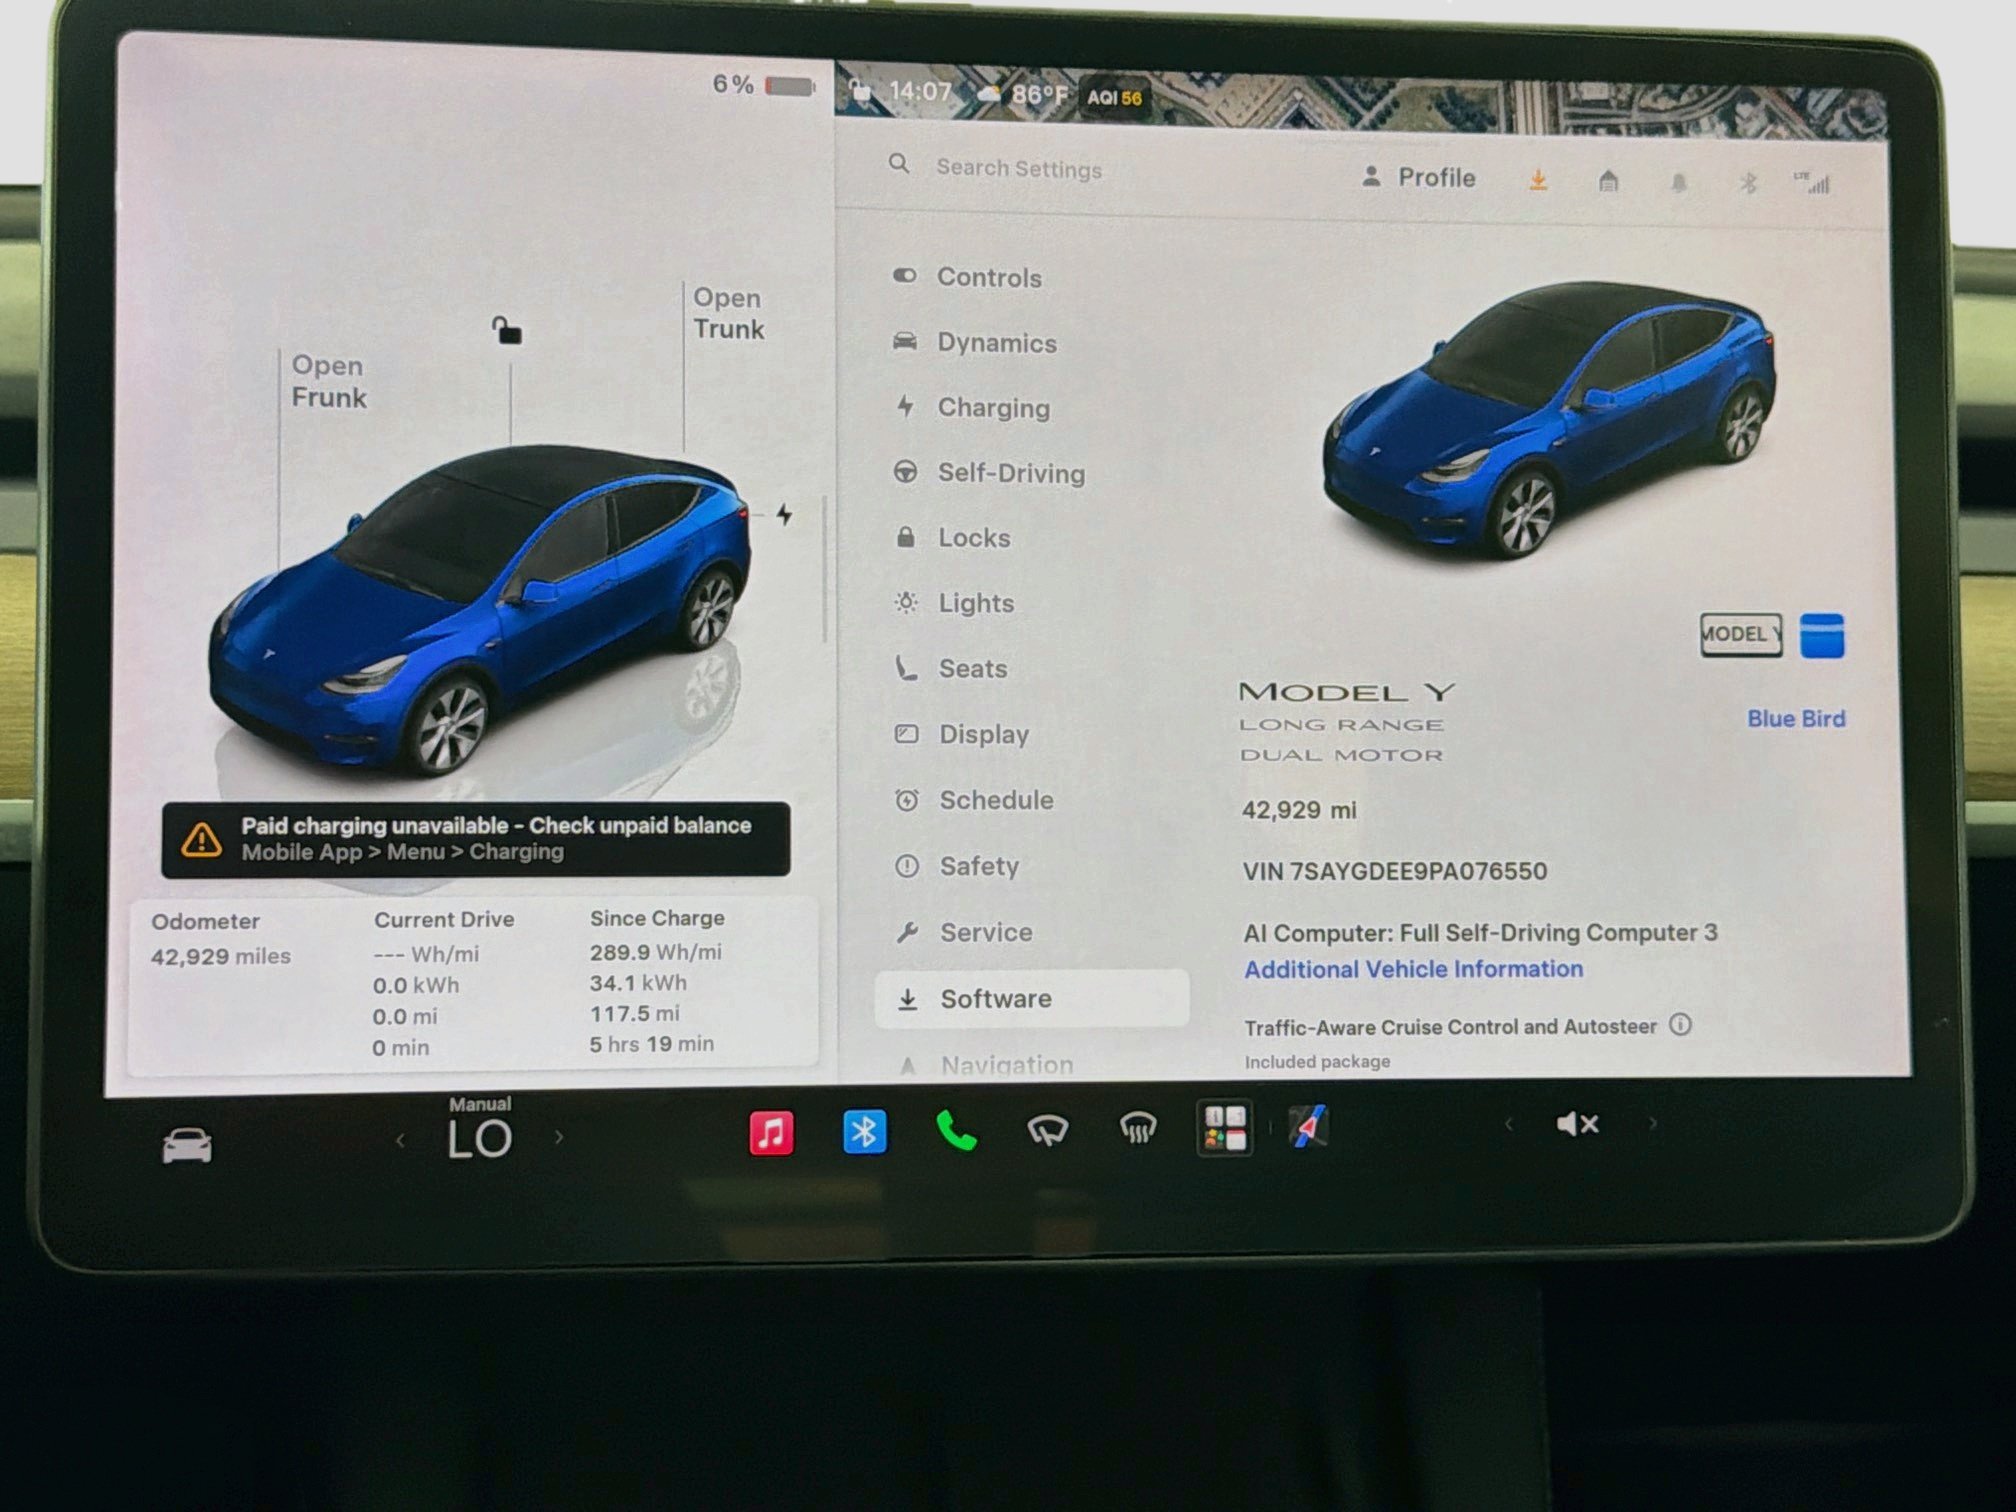This screenshot has height=1512, width=2016.
Task: Tap the info icon next to Autosteer
Action: [x=1681, y=1024]
